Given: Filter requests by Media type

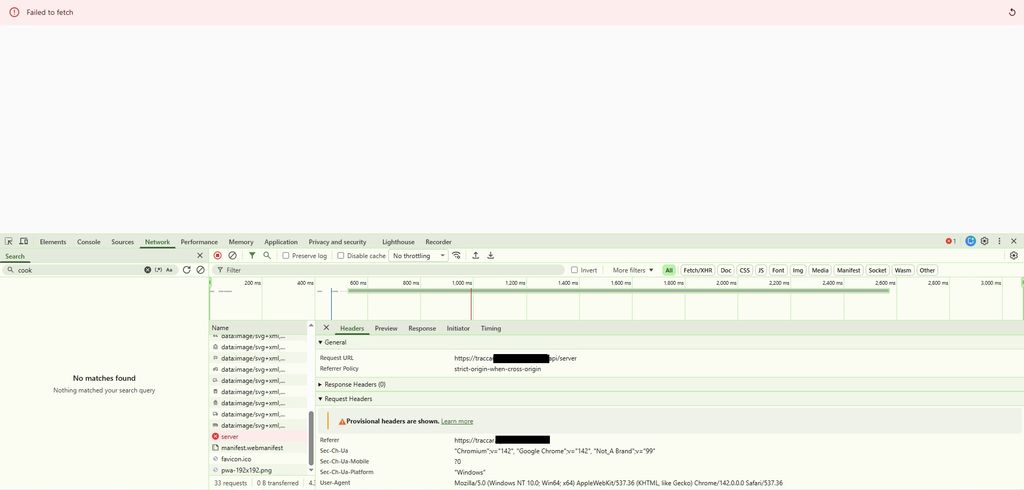Looking at the screenshot, I should click(x=820, y=270).
